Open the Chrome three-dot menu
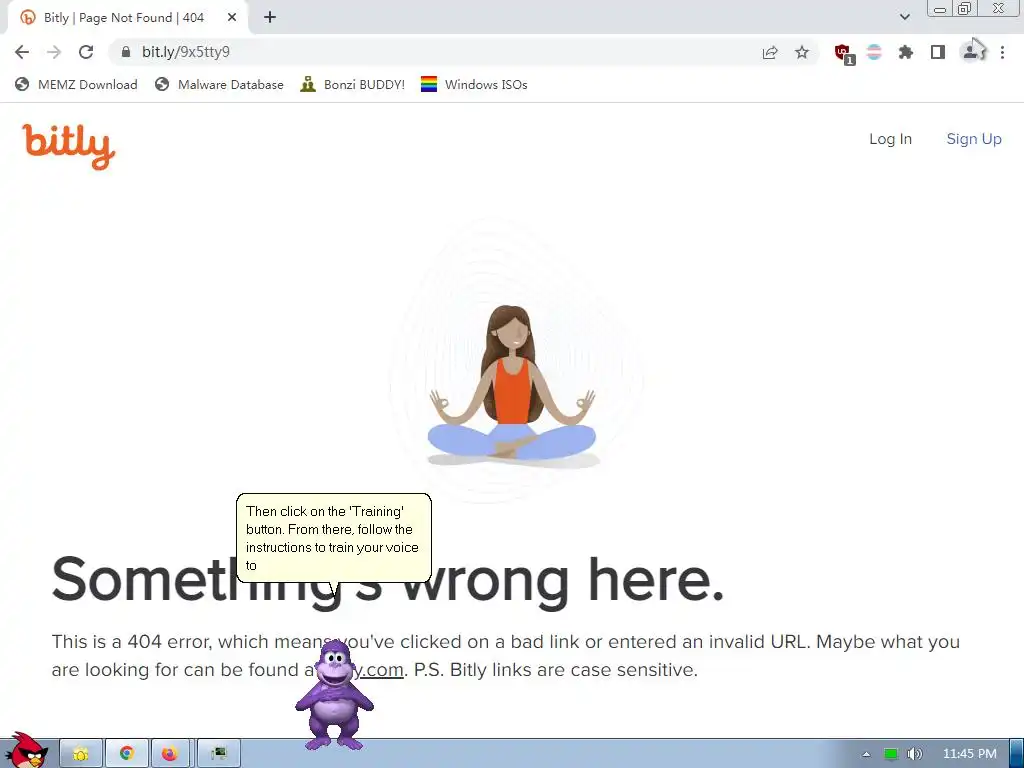 1002,52
